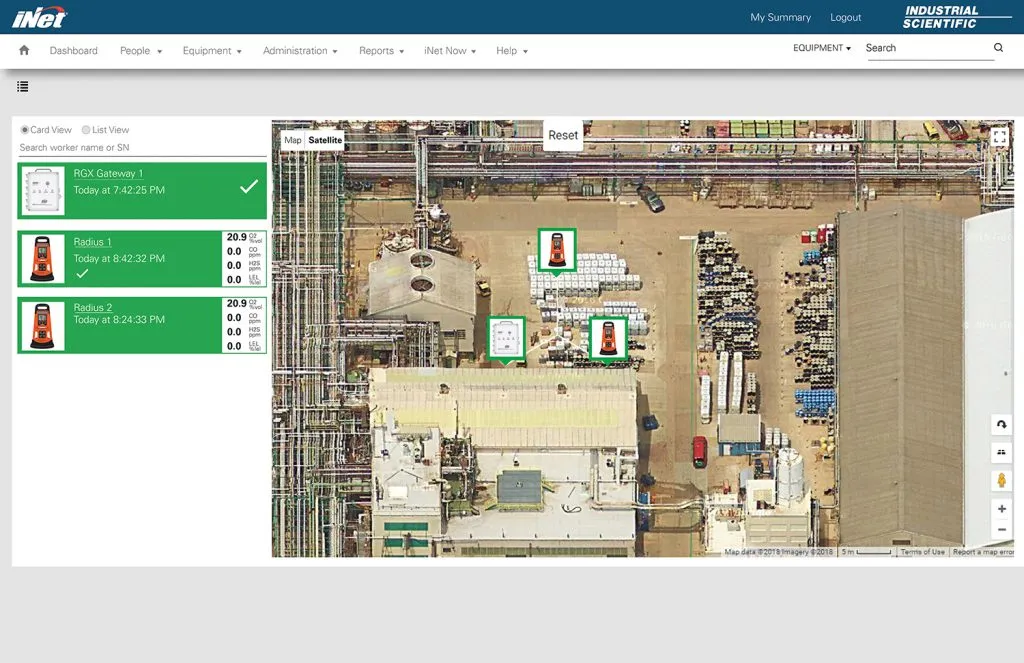Click the search magnifier icon
Image resolution: width=1024 pixels, height=663 pixels.
pos(998,48)
